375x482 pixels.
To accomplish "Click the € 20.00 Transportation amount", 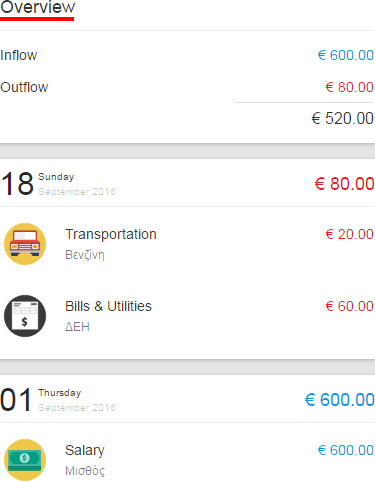I will [349, 234].
